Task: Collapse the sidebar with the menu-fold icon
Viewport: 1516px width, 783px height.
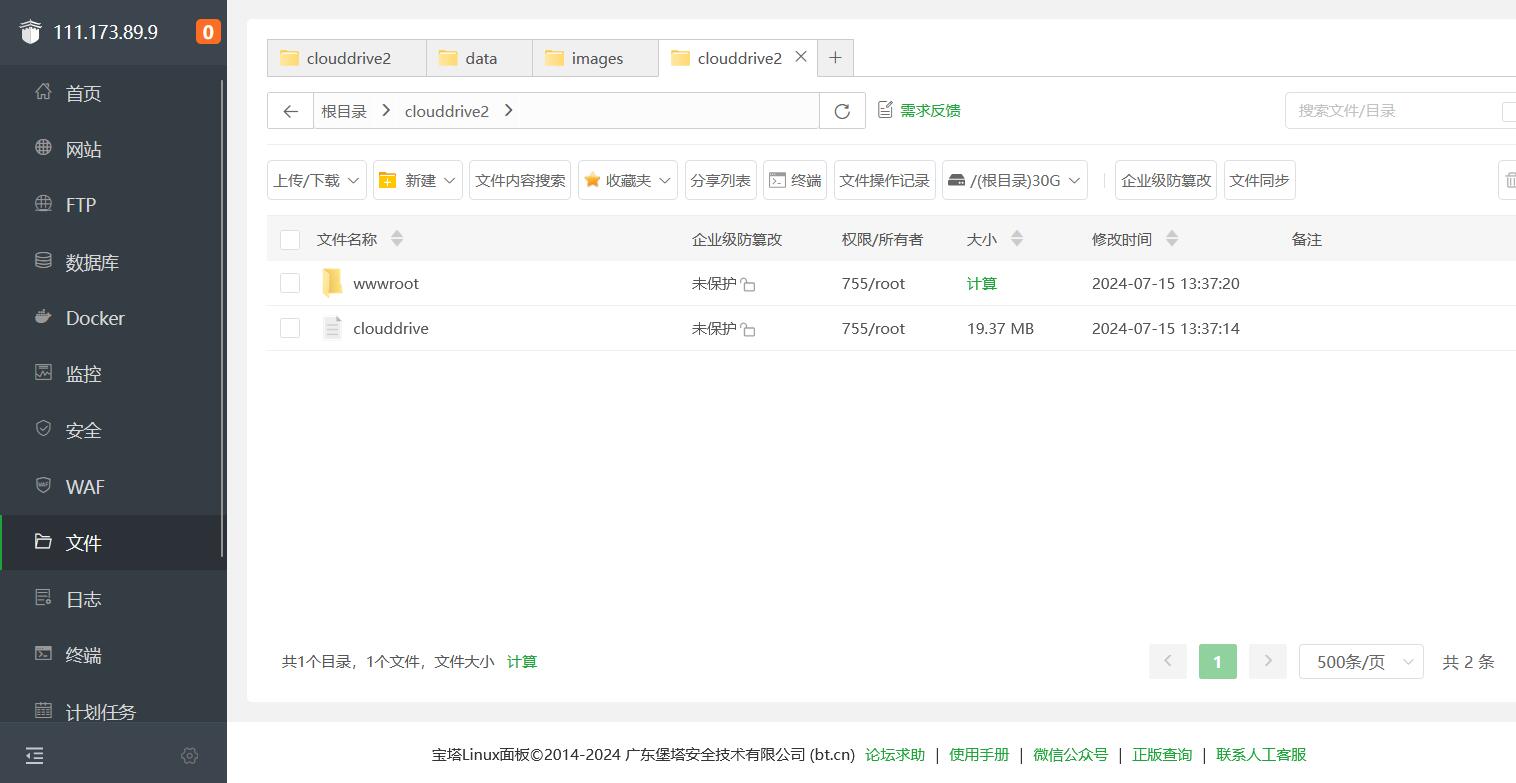Action: [35, 756]
